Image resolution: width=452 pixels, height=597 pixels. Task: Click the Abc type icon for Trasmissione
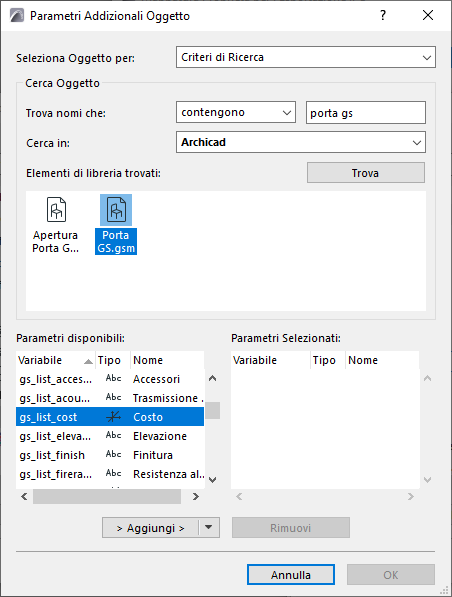[x=113, y=397]
